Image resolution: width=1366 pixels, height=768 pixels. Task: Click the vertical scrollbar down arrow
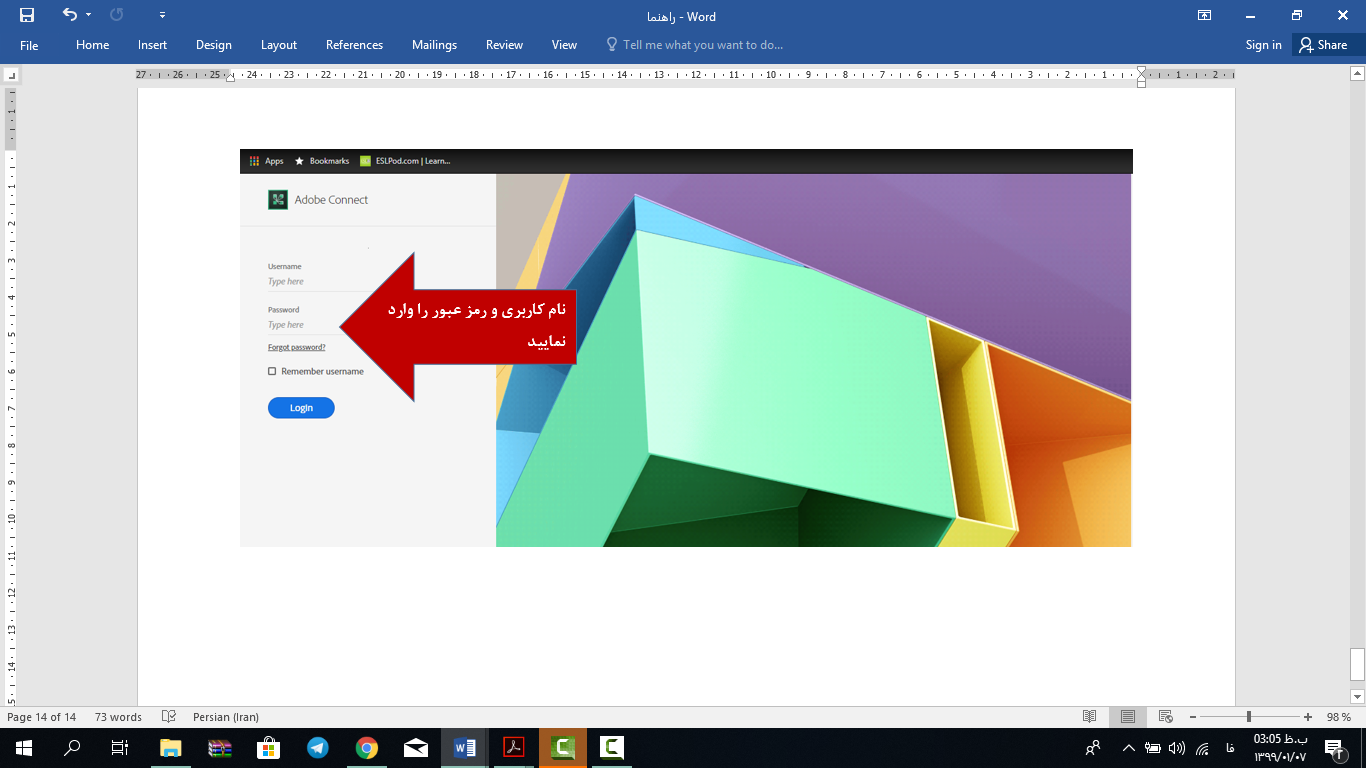(1357, 696)
